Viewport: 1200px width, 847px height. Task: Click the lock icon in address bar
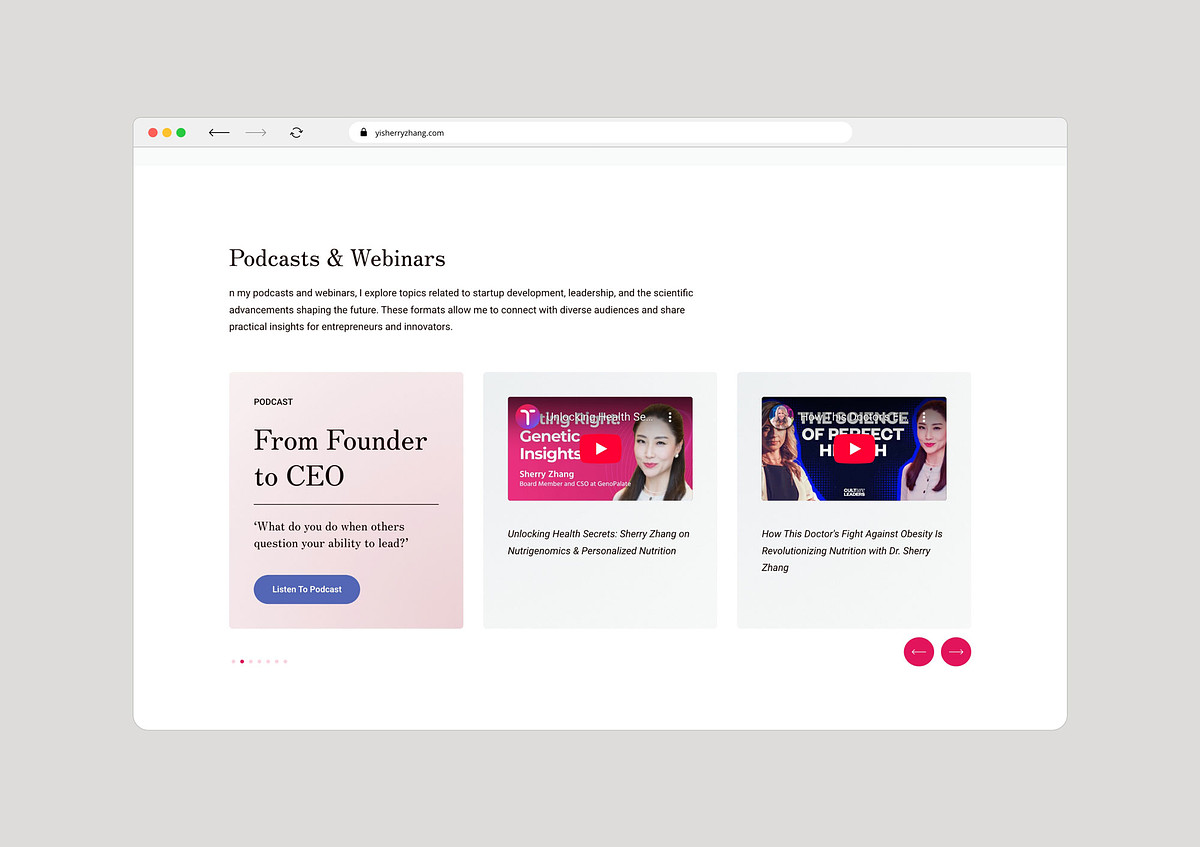(x=364, y=133)
